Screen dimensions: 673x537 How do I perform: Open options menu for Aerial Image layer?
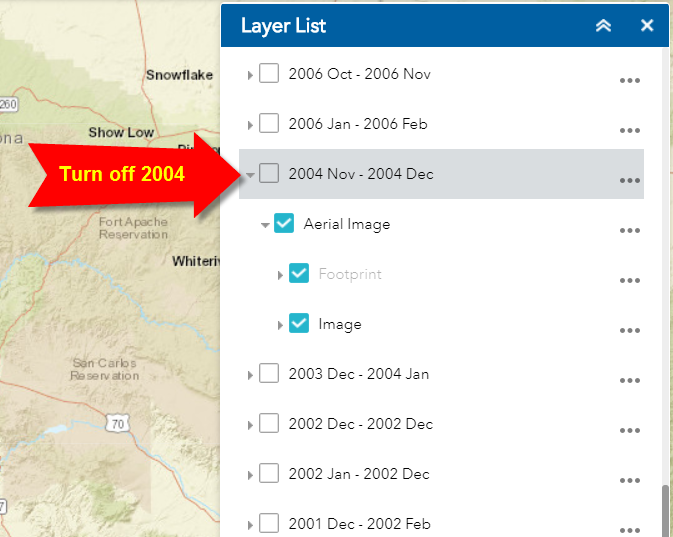(629, 230)
